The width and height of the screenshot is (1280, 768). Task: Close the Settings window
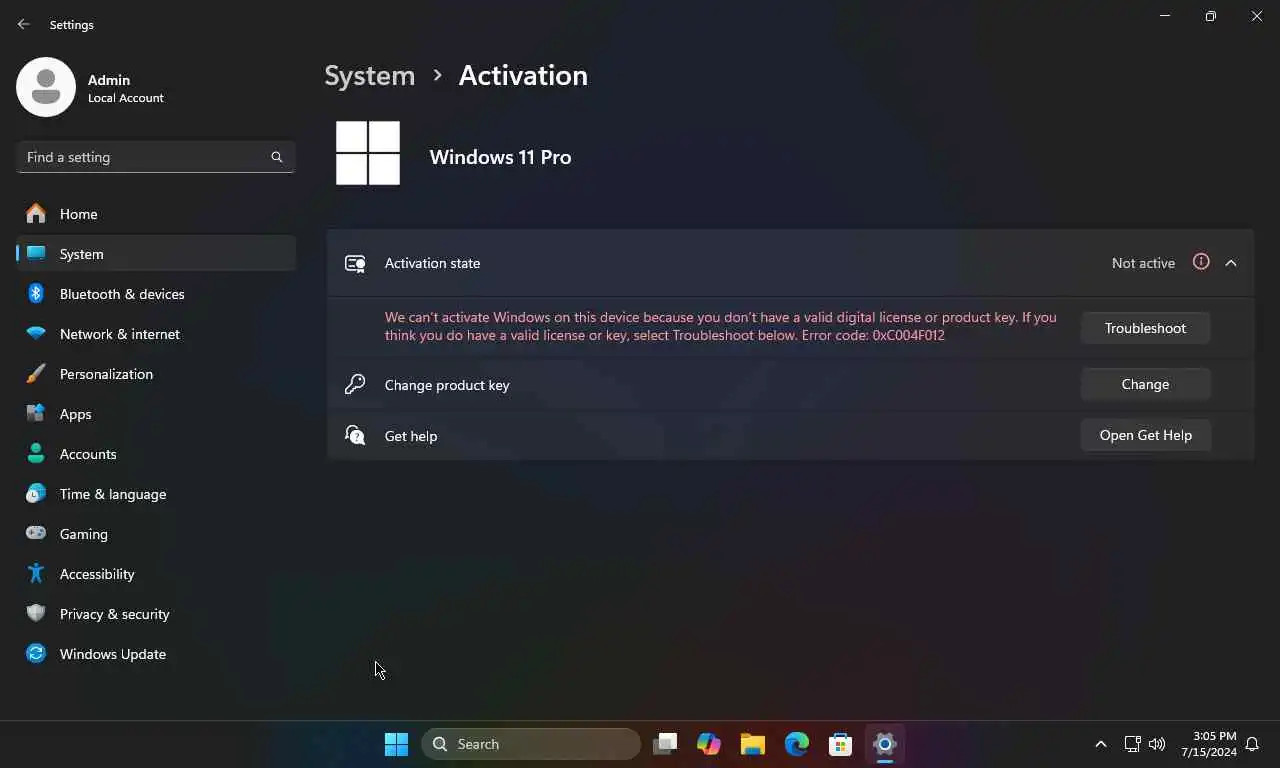[x=1257, y=16]
